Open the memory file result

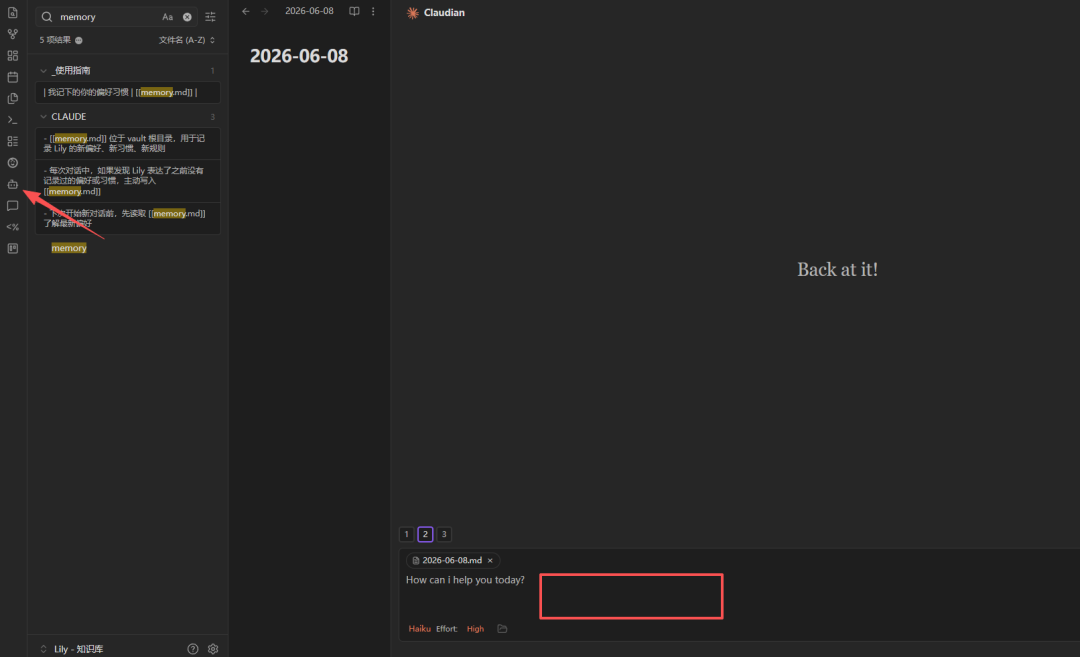point(69,248)
